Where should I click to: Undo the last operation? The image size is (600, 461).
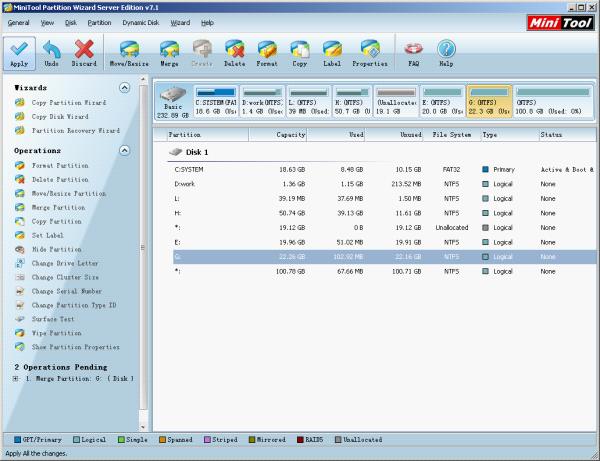(x=51, y=53)
